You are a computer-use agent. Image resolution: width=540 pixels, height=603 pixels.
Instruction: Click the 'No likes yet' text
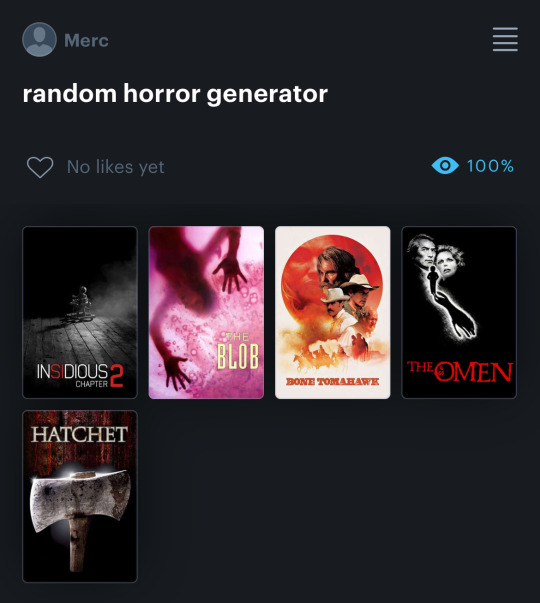115,167
